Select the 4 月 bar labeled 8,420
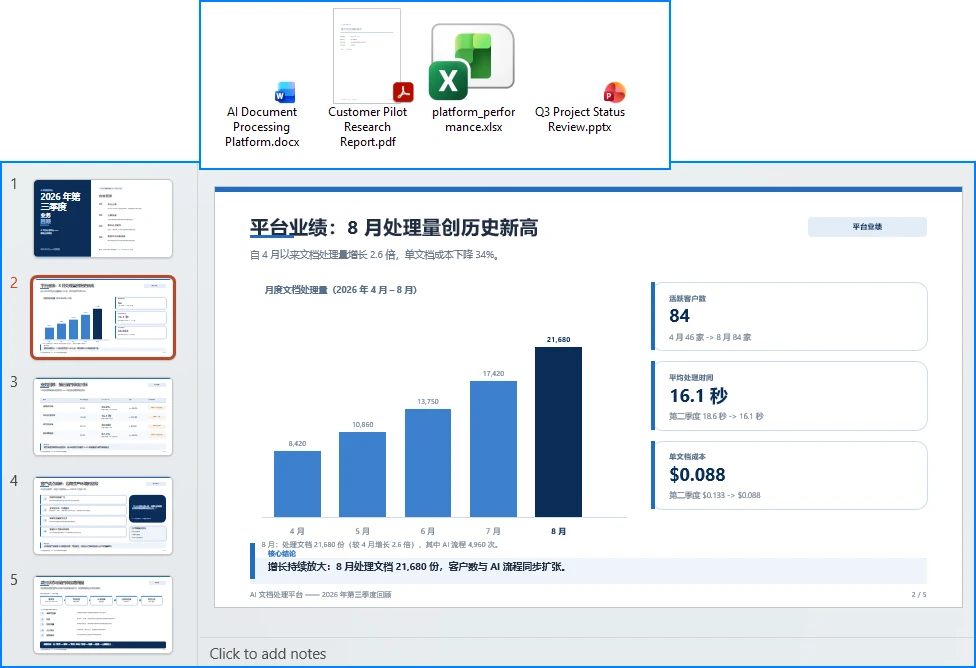This screenshot has width=976, height=668. point(298,484)
